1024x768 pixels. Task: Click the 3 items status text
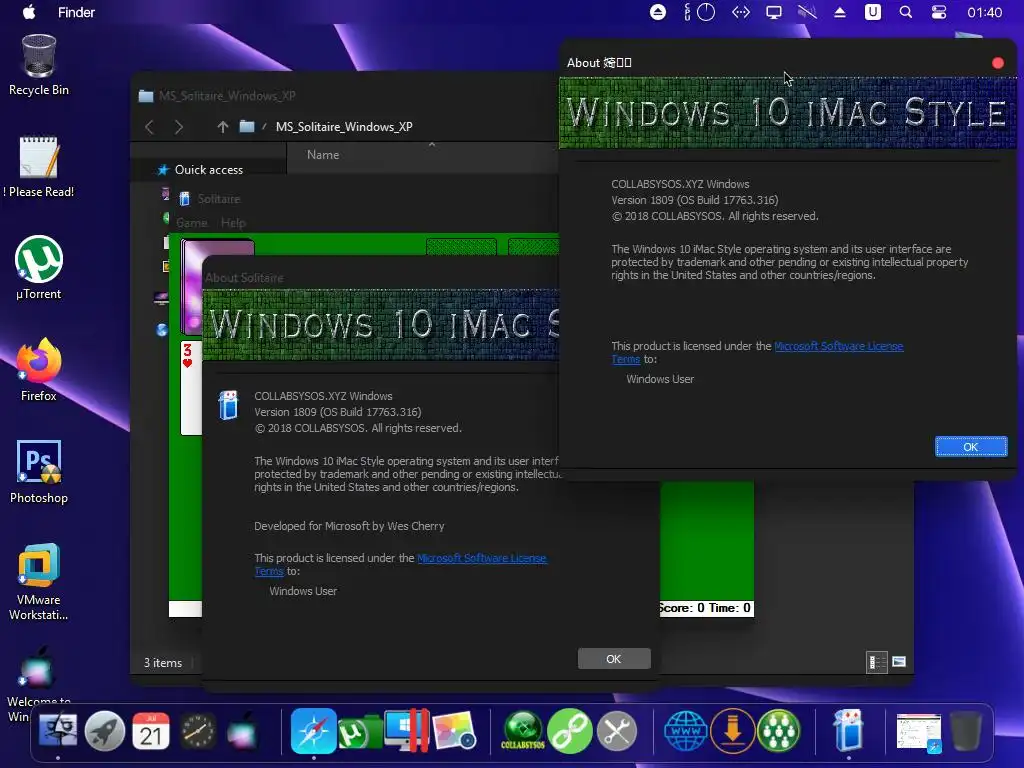click(163, 663)
